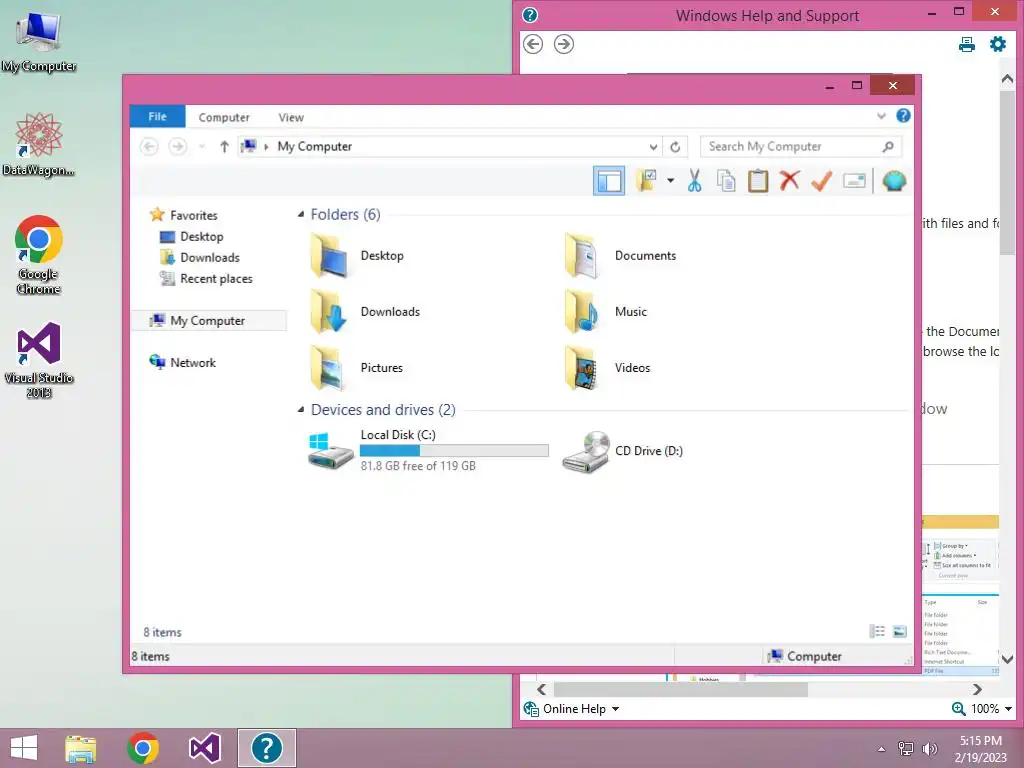
Task: Go forward in Windows Help and Support
Action: tap(564, 44)
